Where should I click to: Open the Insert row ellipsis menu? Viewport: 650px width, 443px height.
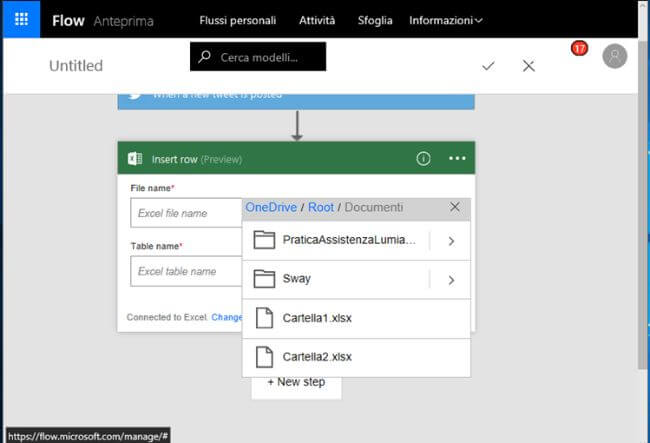[457, 158]
